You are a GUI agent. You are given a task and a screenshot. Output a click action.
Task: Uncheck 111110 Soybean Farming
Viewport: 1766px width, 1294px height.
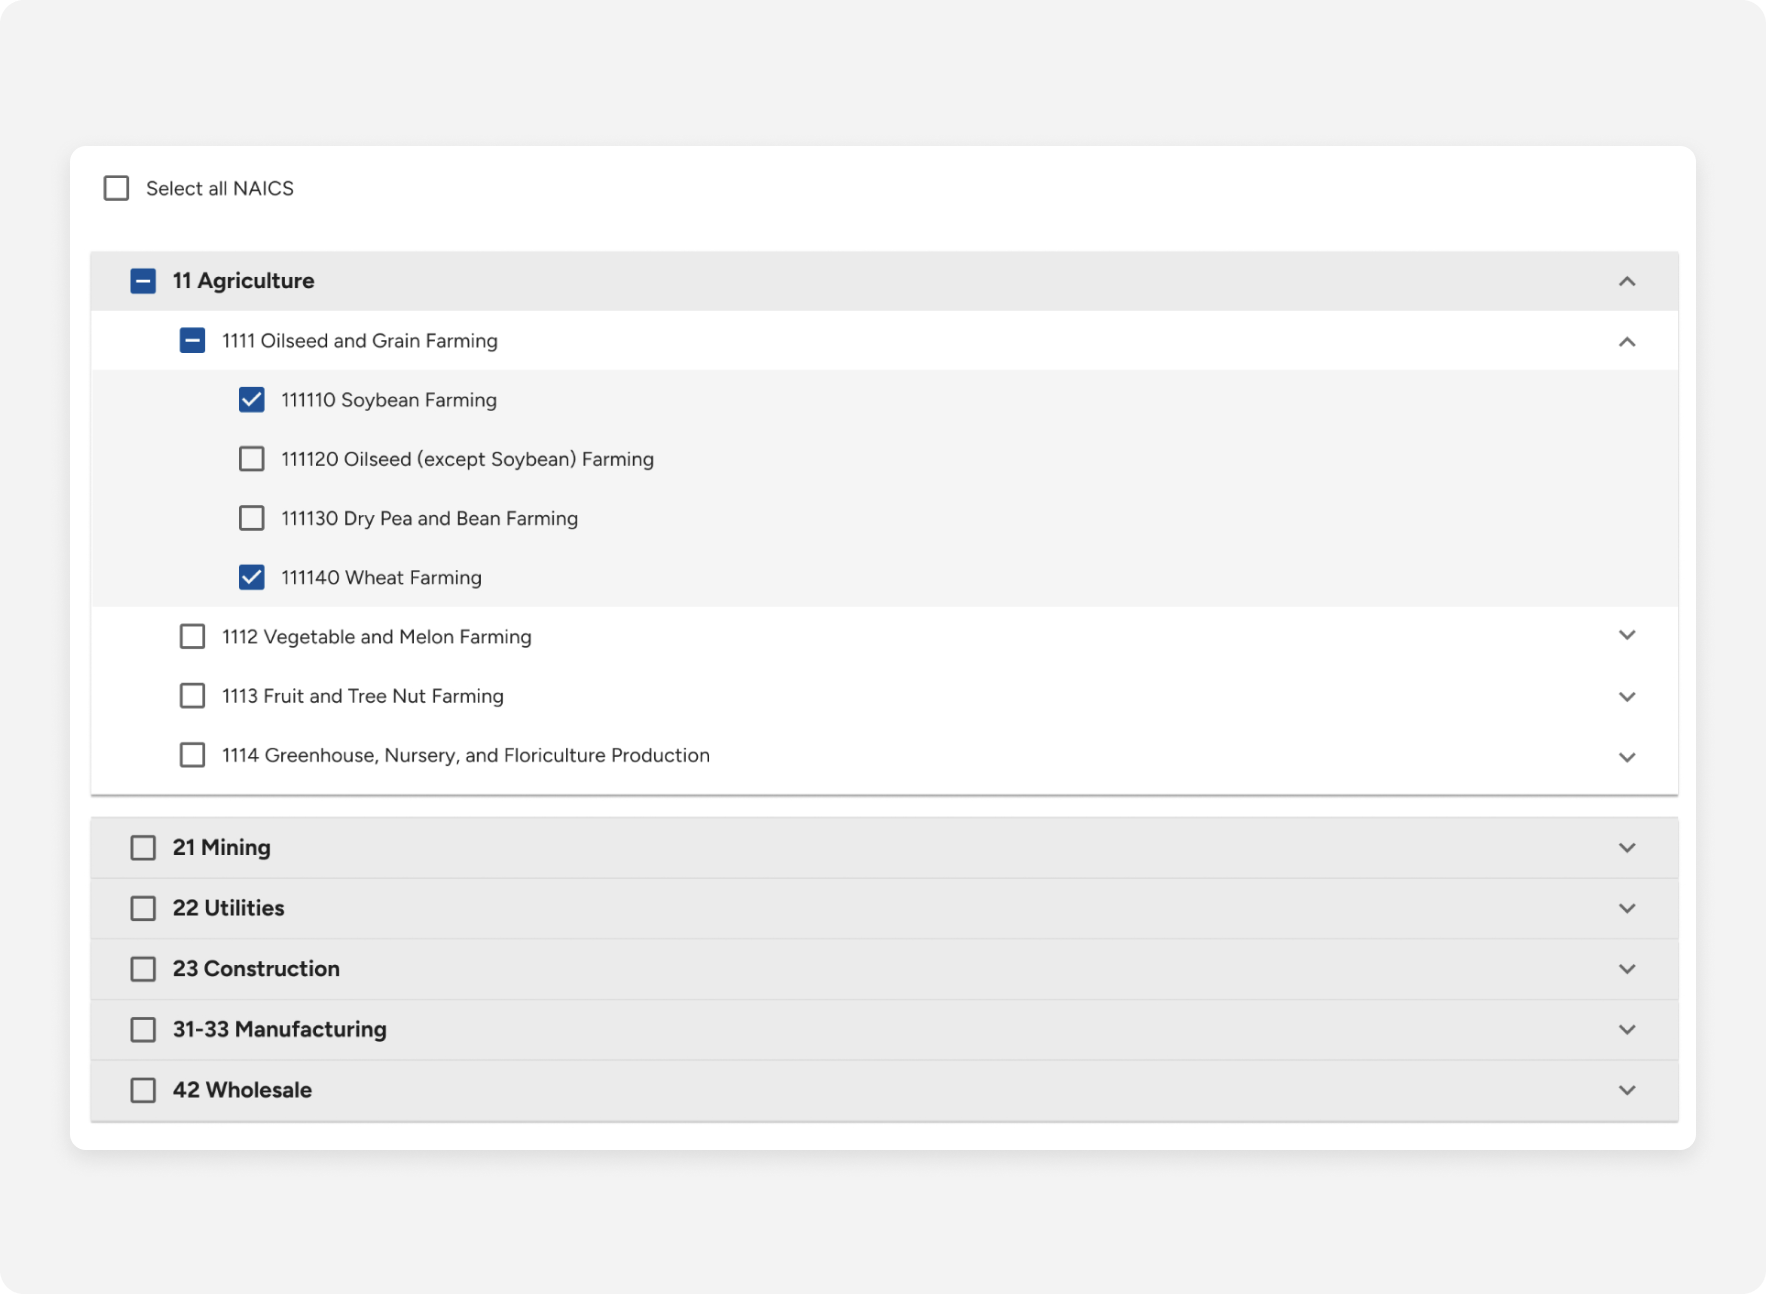(252, 400)
